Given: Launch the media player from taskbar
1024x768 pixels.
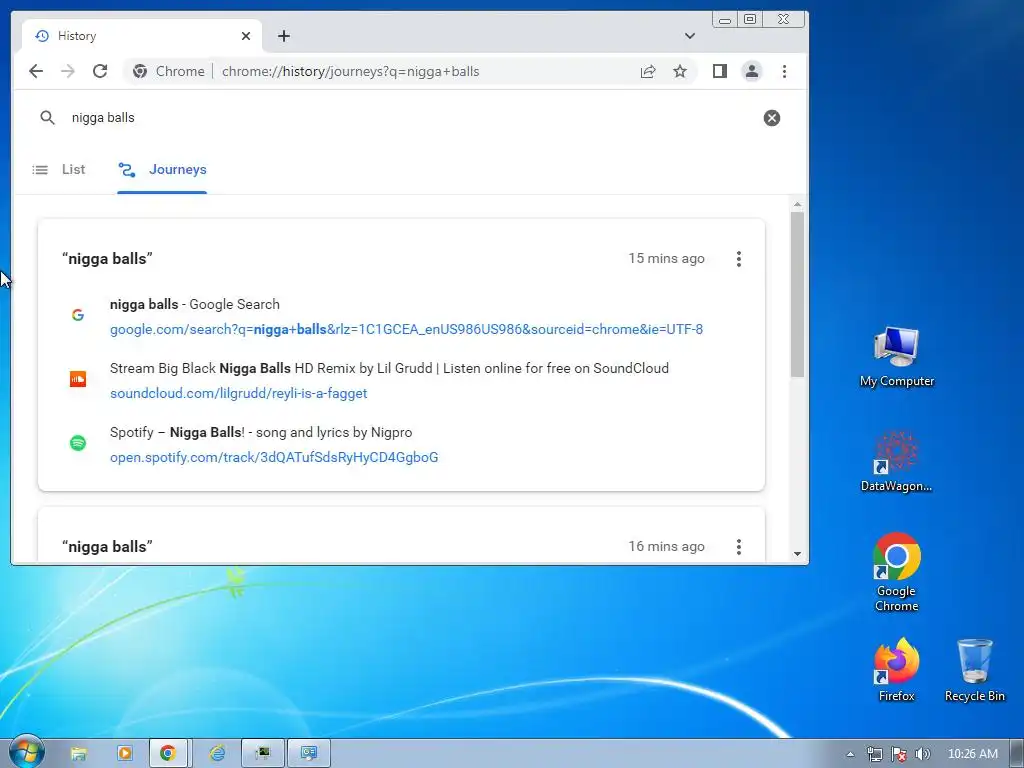Looking at the screenshot, I should coord(124,754).
